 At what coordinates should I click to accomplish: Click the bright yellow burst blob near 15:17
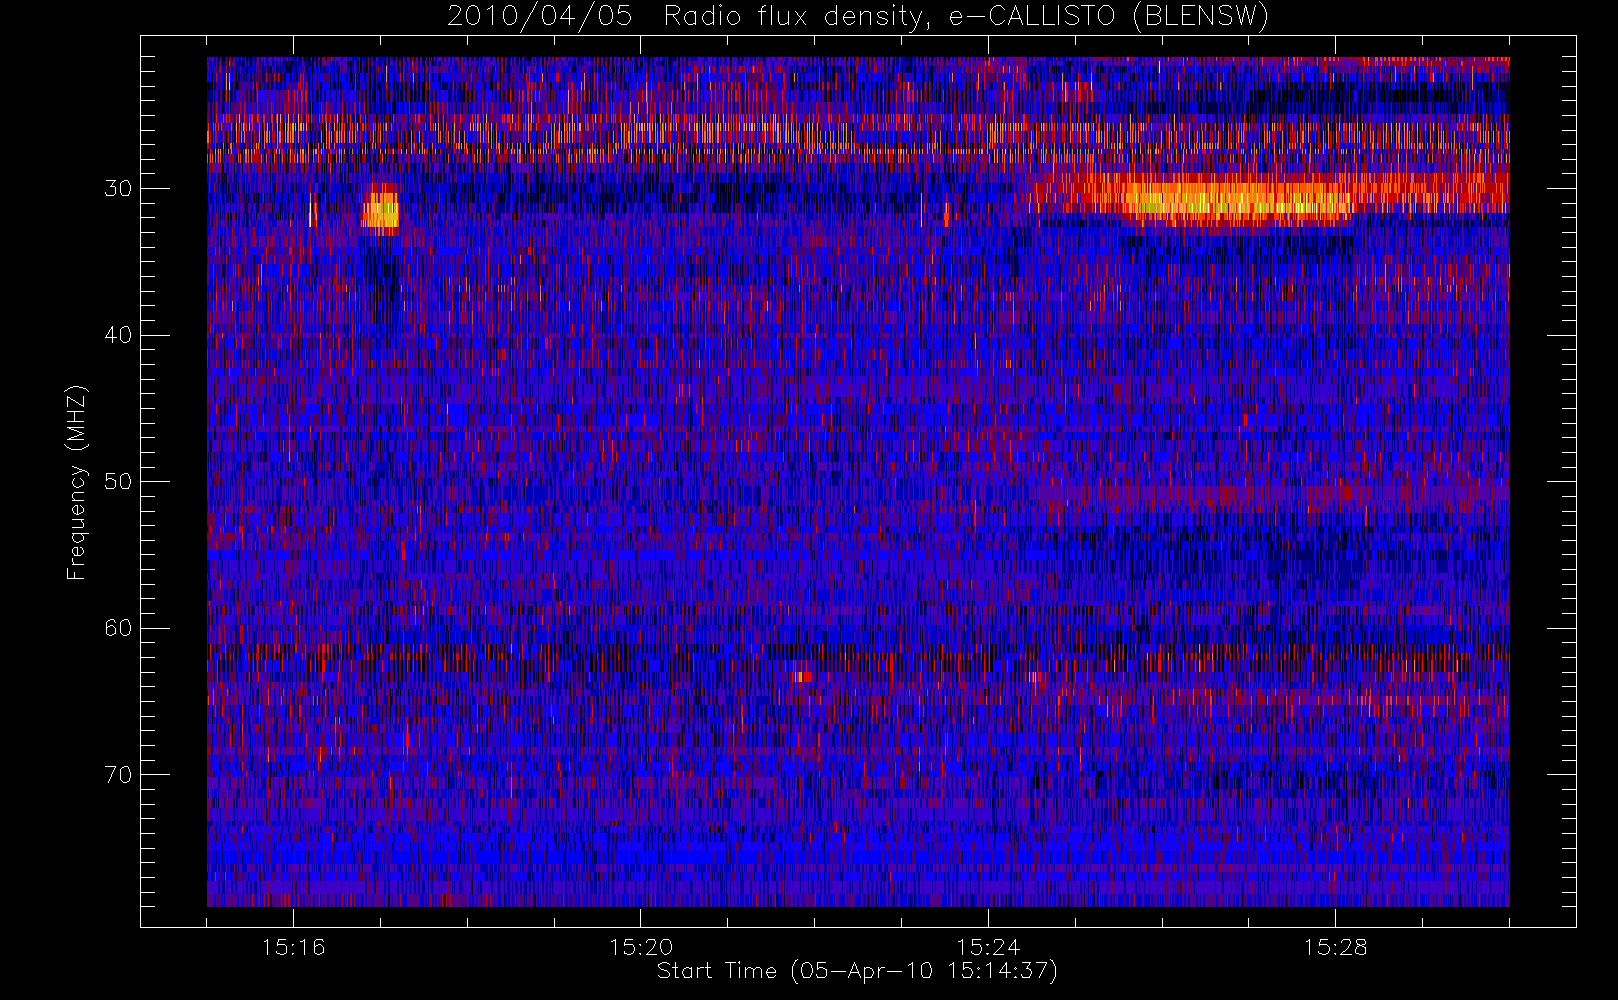(x=381, y=211)
